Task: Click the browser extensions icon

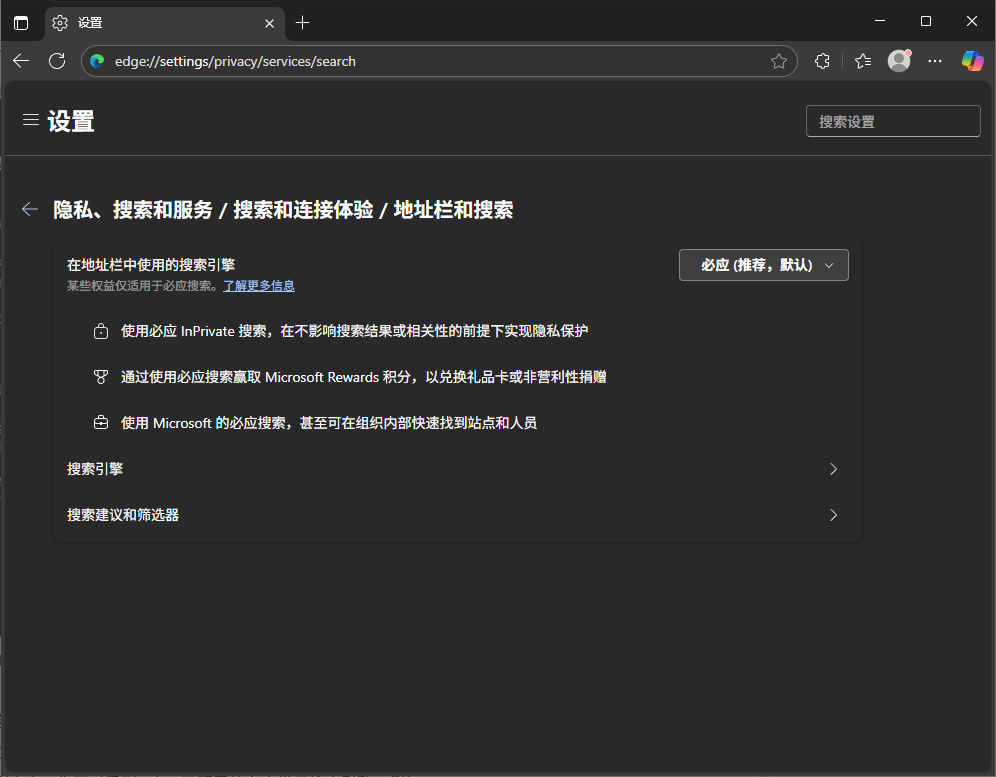Action: click(822, 61)
